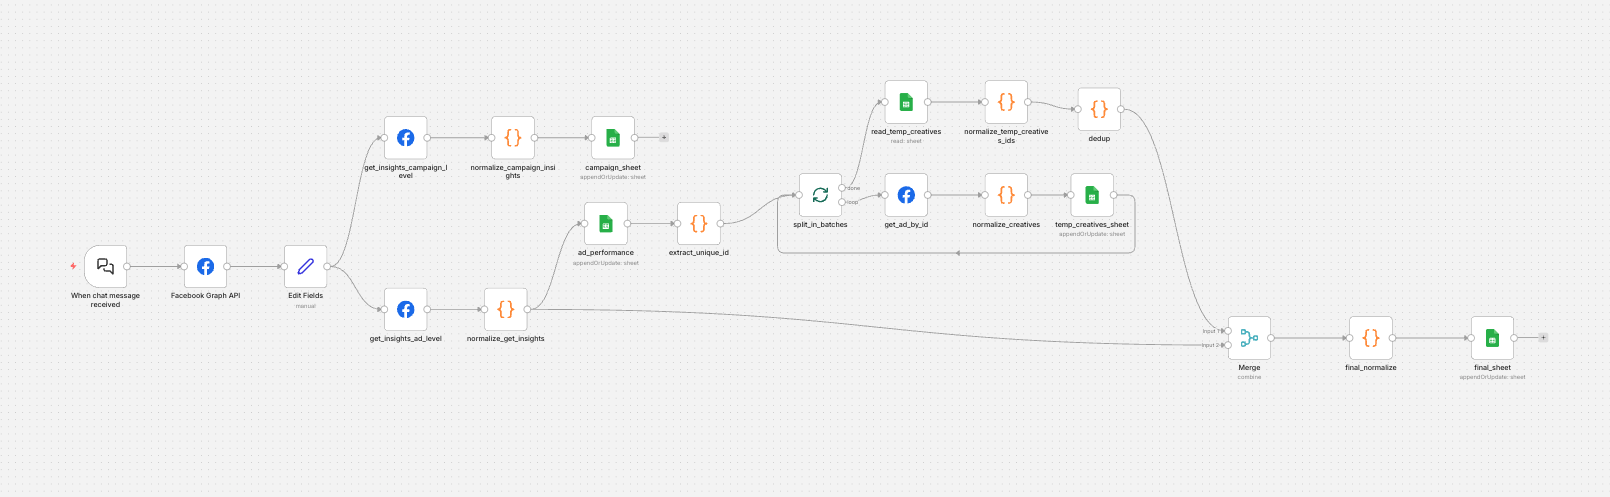Click the 'final_normalize' label text
This screenshot has width=1610, height=497.
[x=1371, y=368]
